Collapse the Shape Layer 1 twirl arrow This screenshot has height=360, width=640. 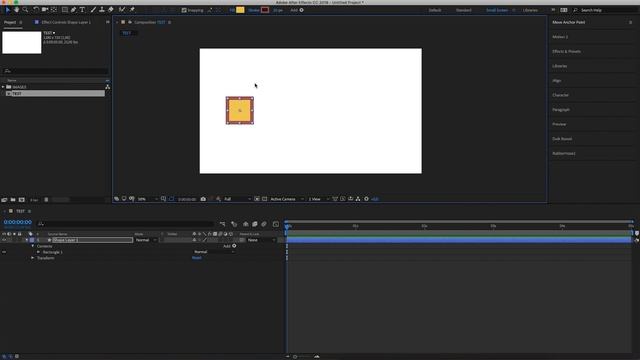click(x=27, y=240)
